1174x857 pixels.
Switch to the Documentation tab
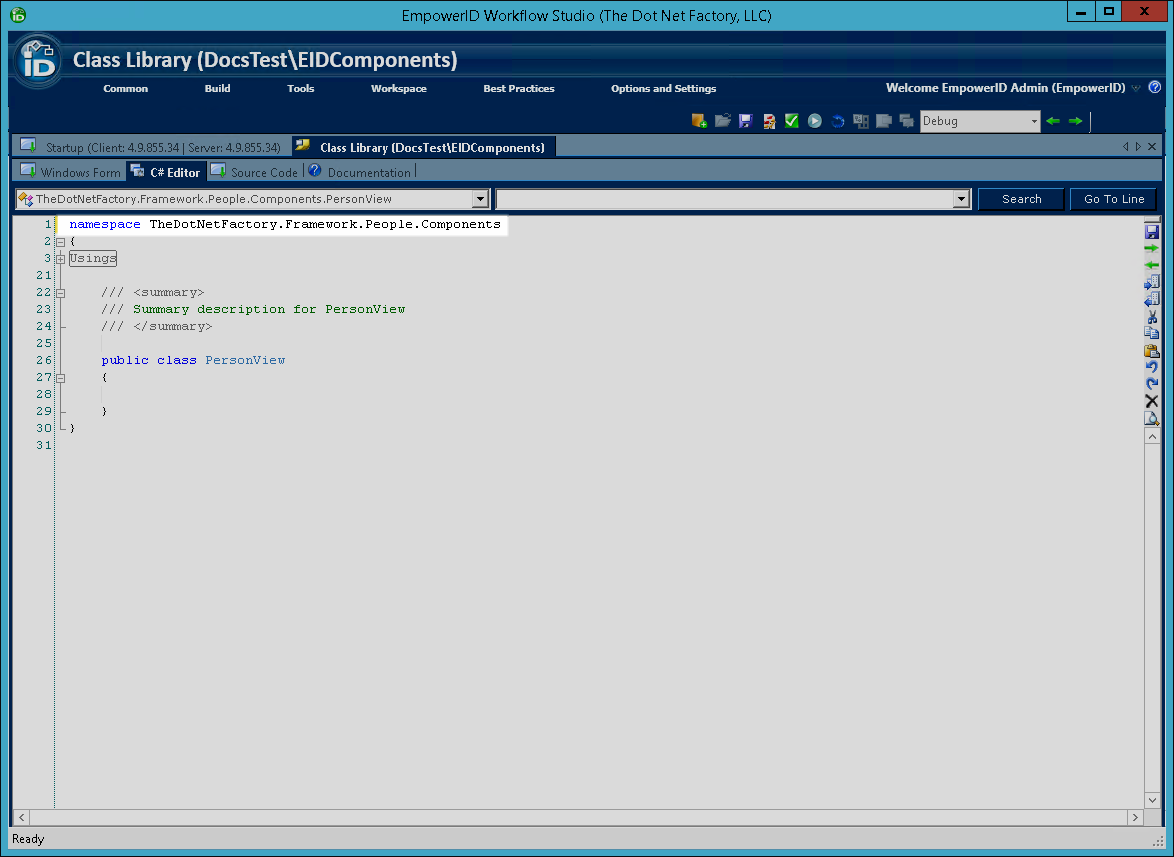tap(368, 171)
